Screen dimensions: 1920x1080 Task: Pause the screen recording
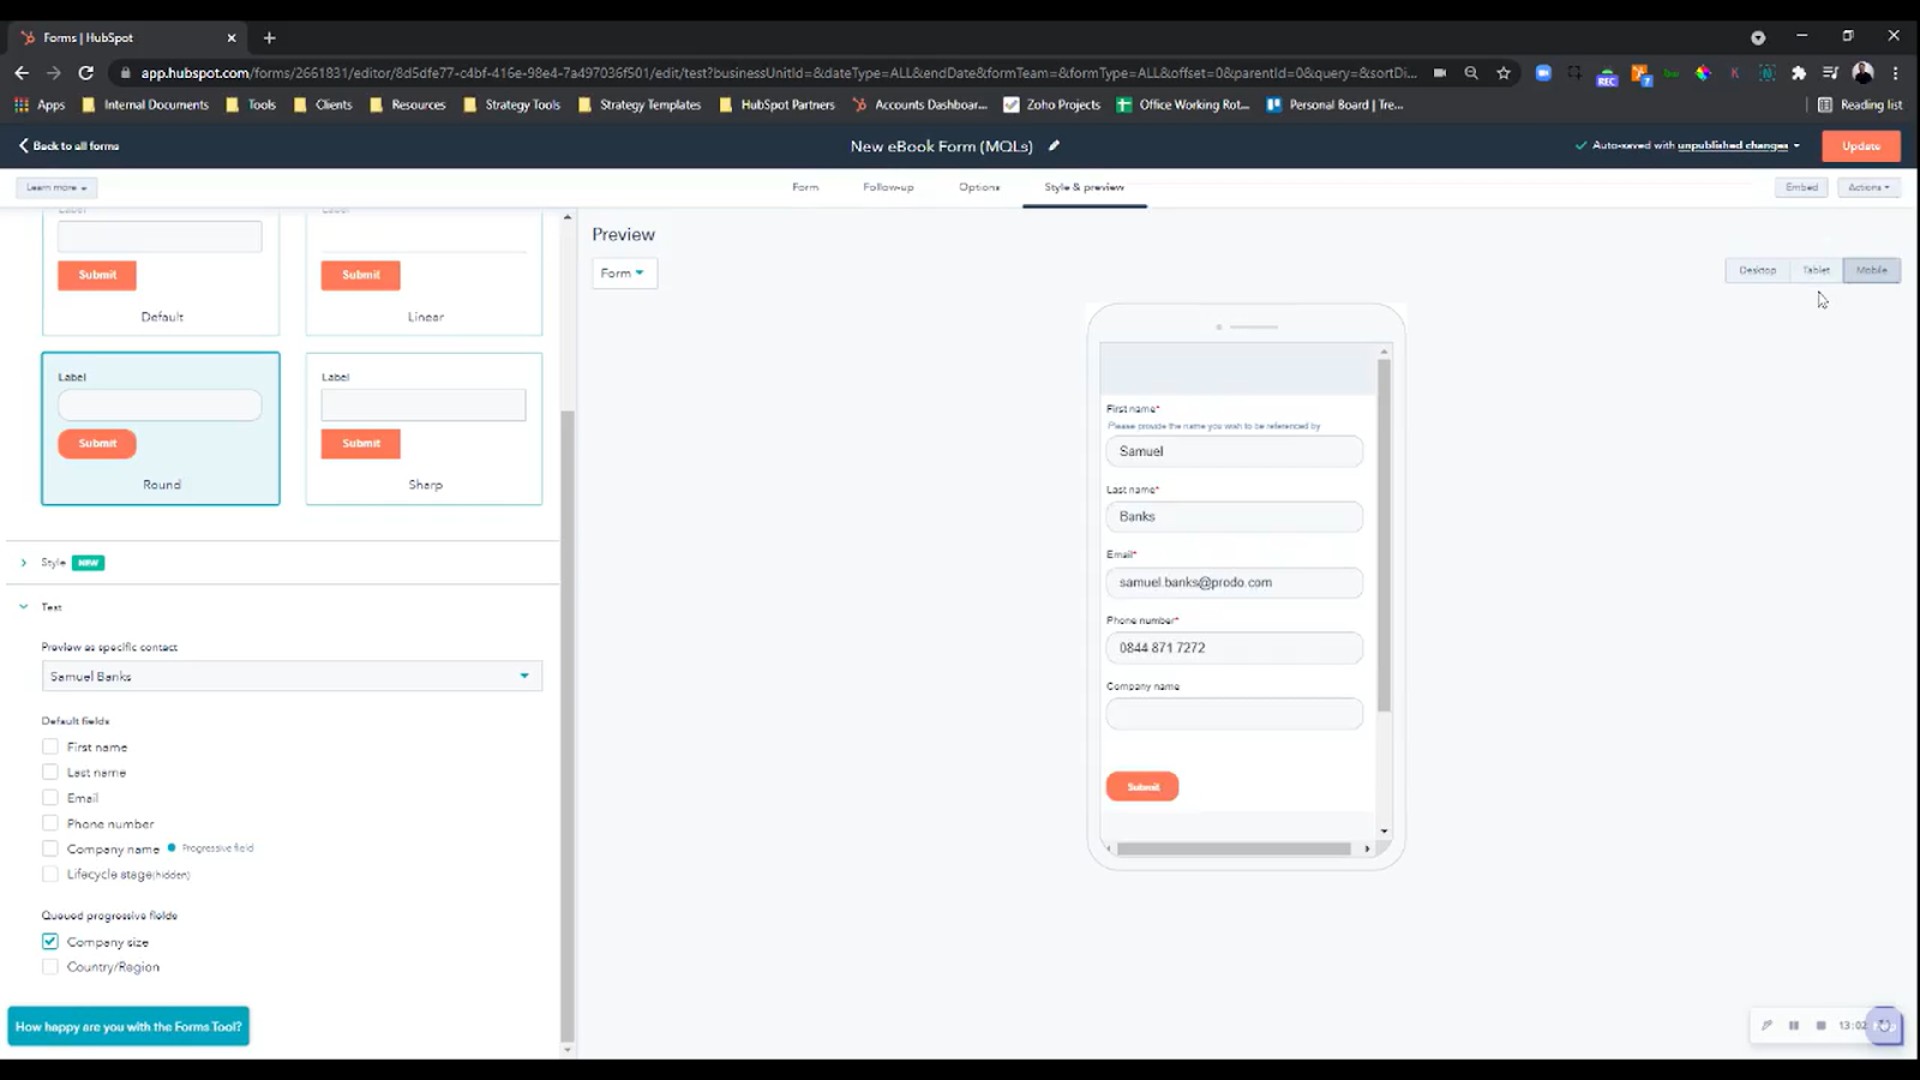click(x=1795, y=1025)
